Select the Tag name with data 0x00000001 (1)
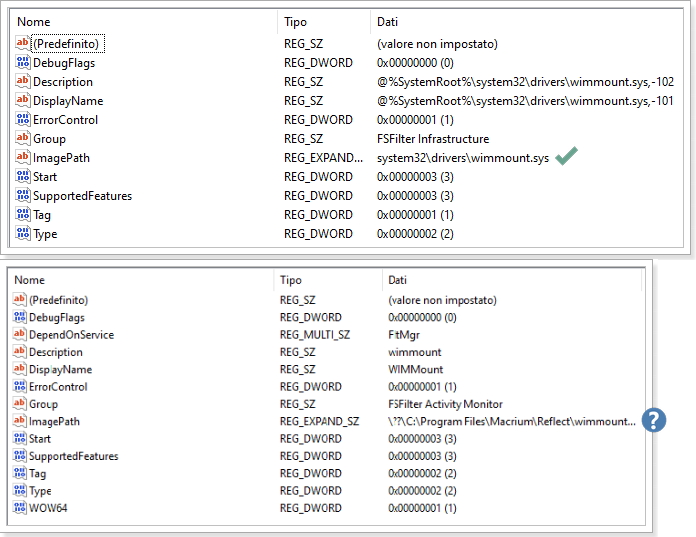Viewport: 696px width, 537px height. tap(42, 215)
